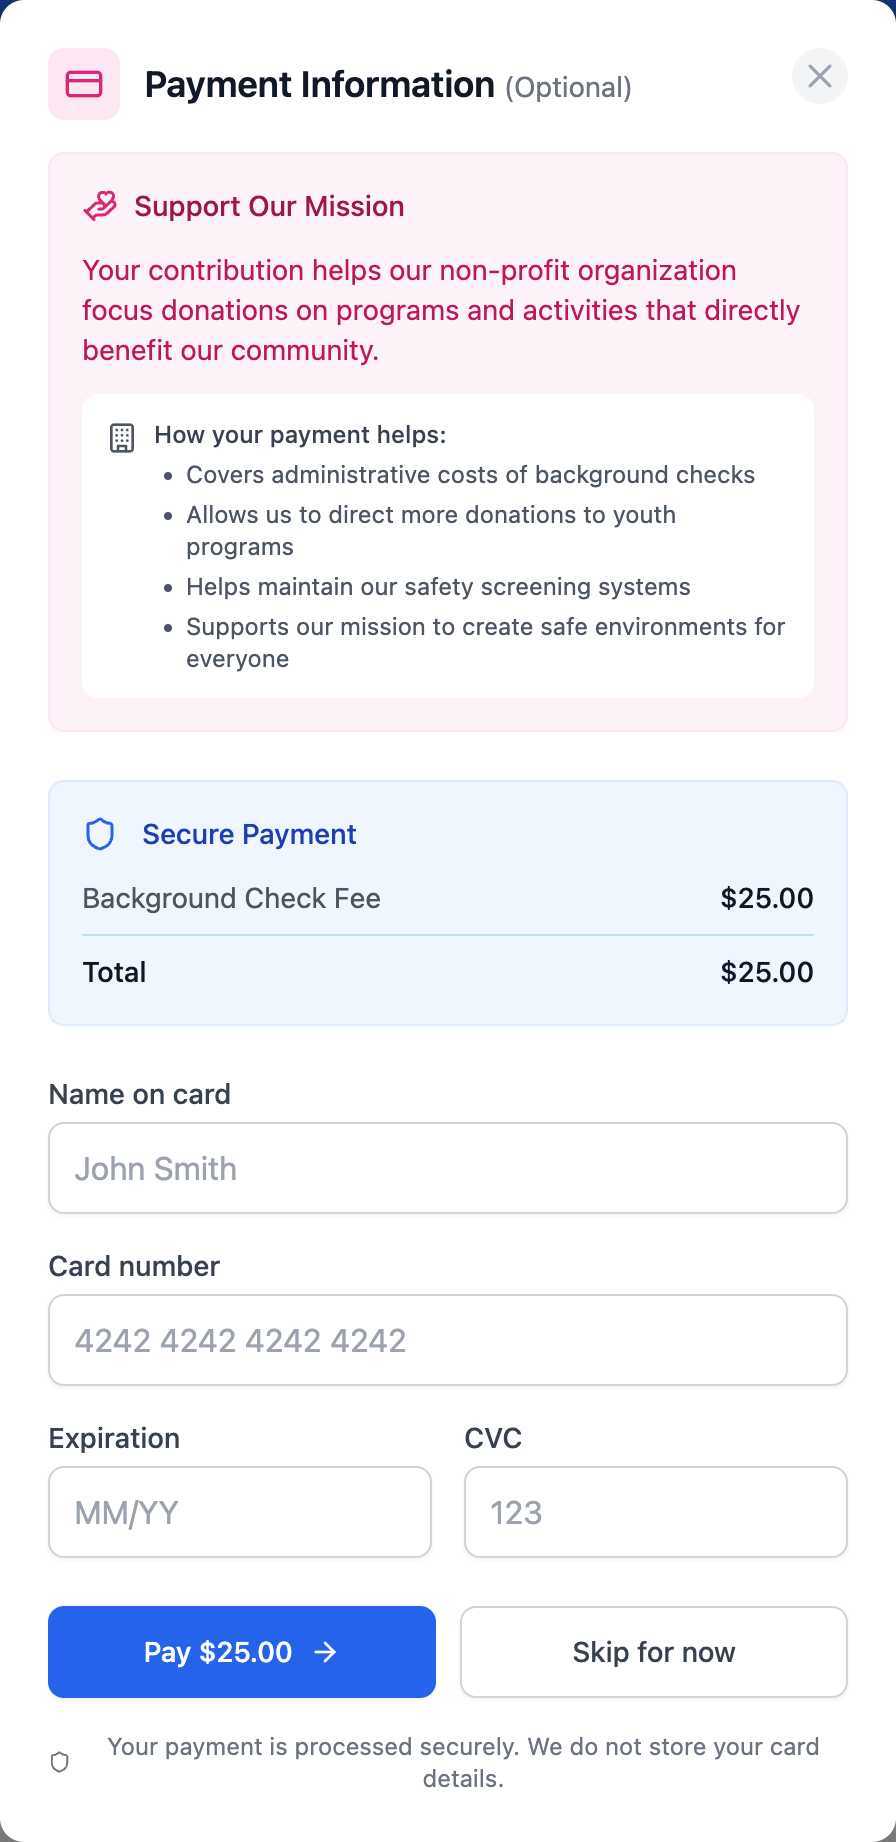Screen dimensions: 896x1842
Task: Click the building icon beside How your payment helps
Action: point(121,437)
